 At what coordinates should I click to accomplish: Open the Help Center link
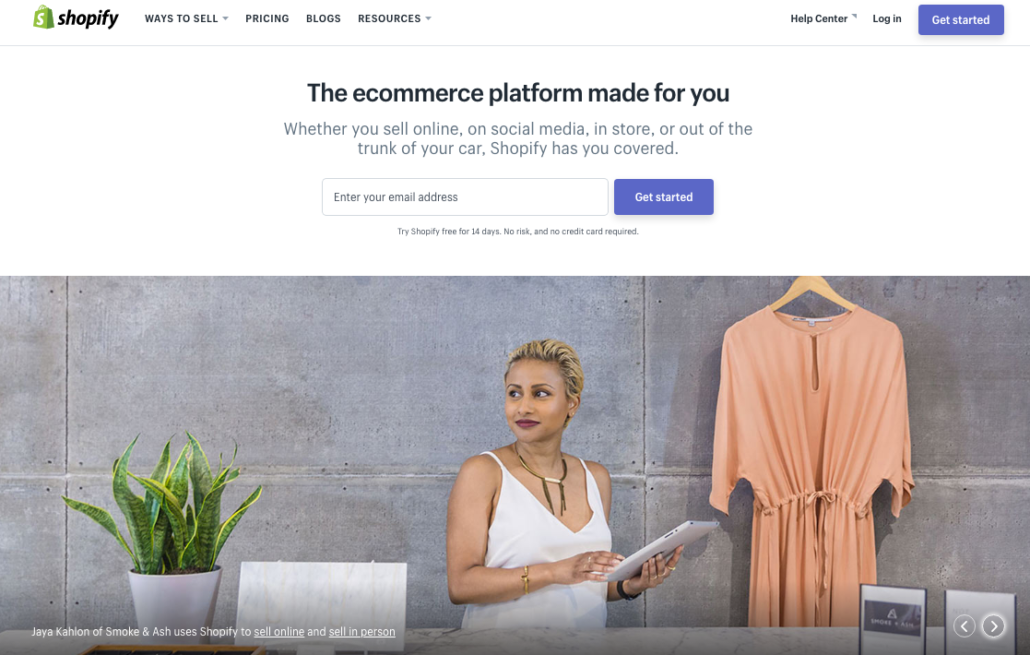(818, 18)
